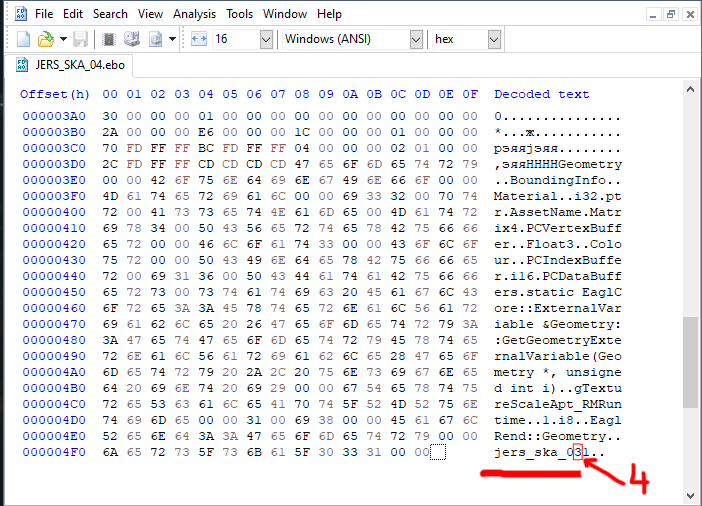Click decoded text 'metry *, unsigne'
This screenshot has width=702, height=506.
click(x=557, y=372)
